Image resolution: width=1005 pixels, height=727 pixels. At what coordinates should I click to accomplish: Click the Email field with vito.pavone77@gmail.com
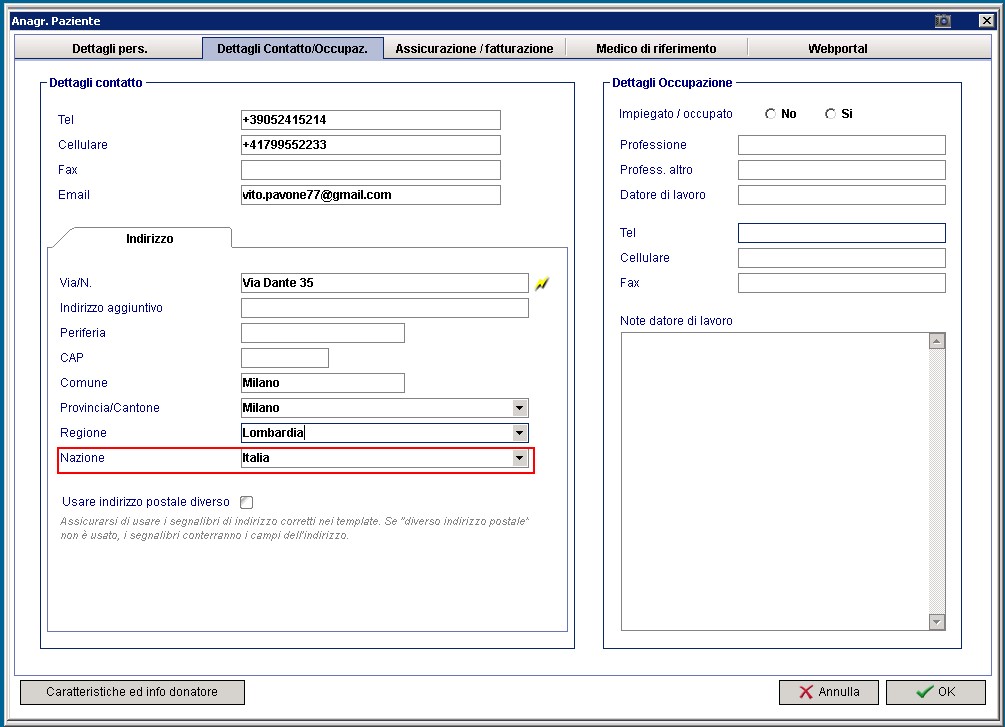coord(370,195)
